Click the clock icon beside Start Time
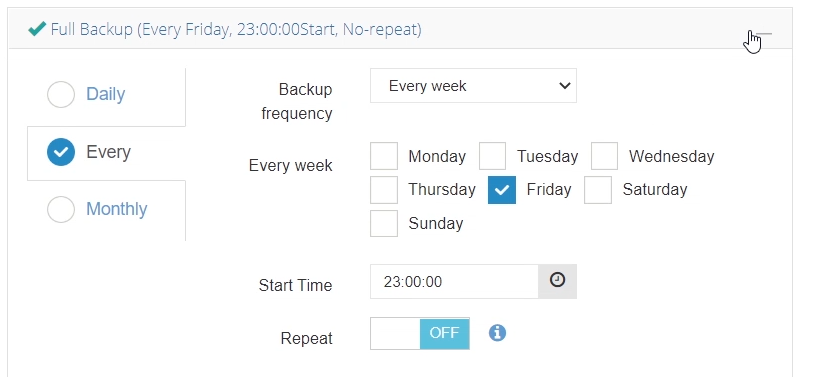Screen dimensions: 815x377 [557, 280]
